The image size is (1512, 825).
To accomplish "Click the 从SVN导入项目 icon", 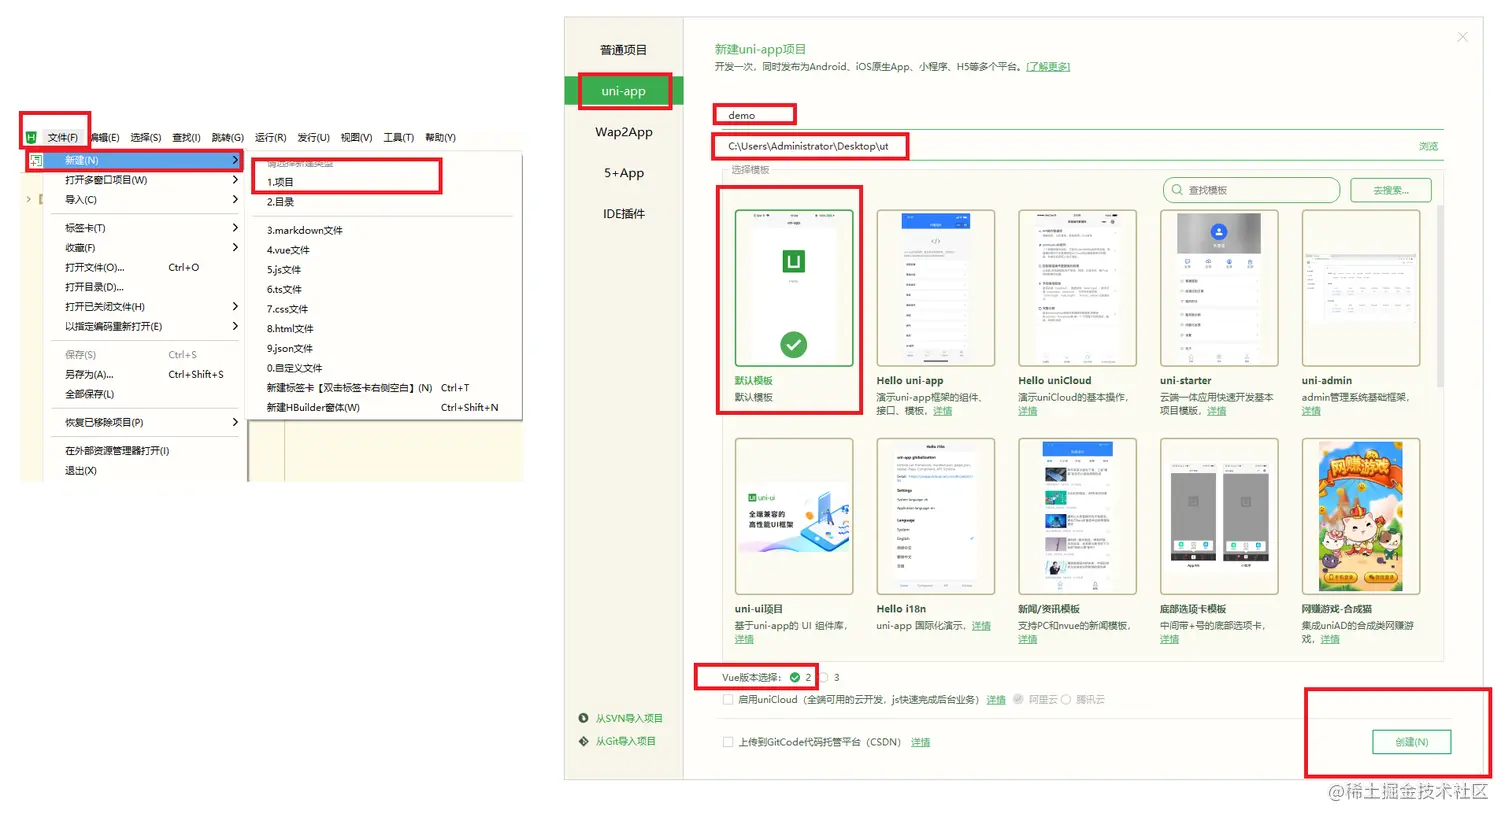I will click(x=583, y=718).
